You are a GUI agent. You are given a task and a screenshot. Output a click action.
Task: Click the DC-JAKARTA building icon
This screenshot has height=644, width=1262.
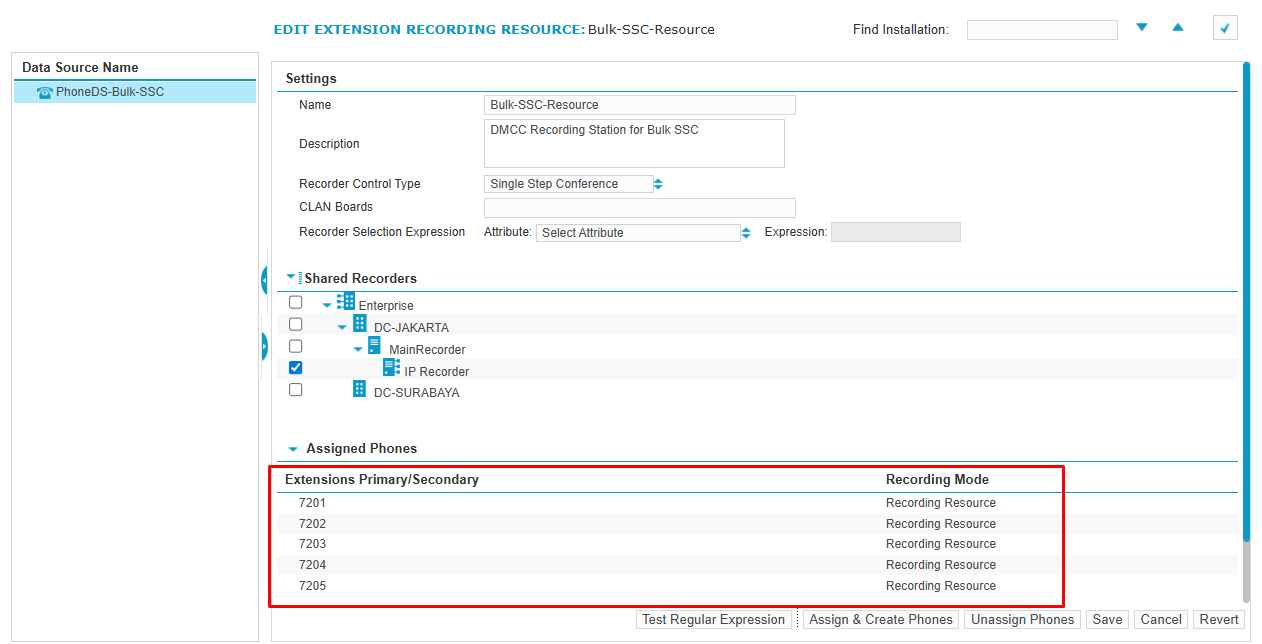point(359,324)
